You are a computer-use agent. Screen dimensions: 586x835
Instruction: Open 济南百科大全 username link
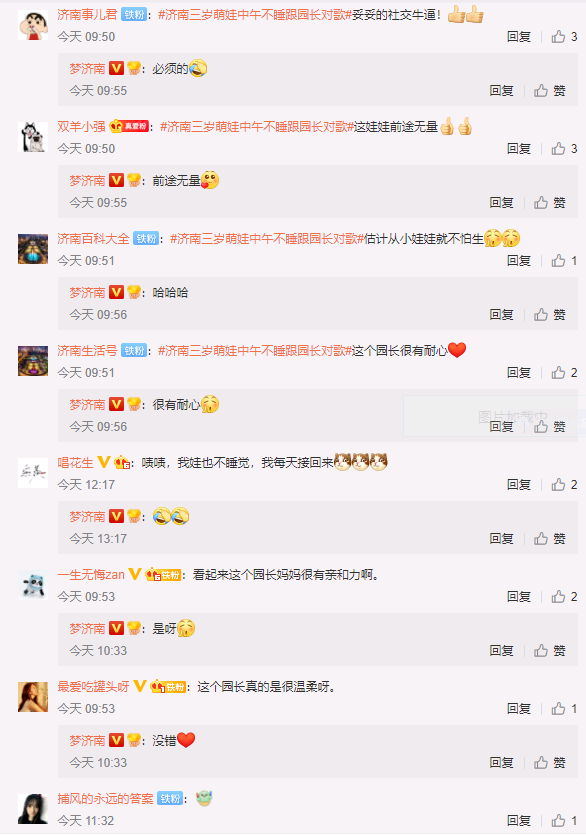pos(93,239)
